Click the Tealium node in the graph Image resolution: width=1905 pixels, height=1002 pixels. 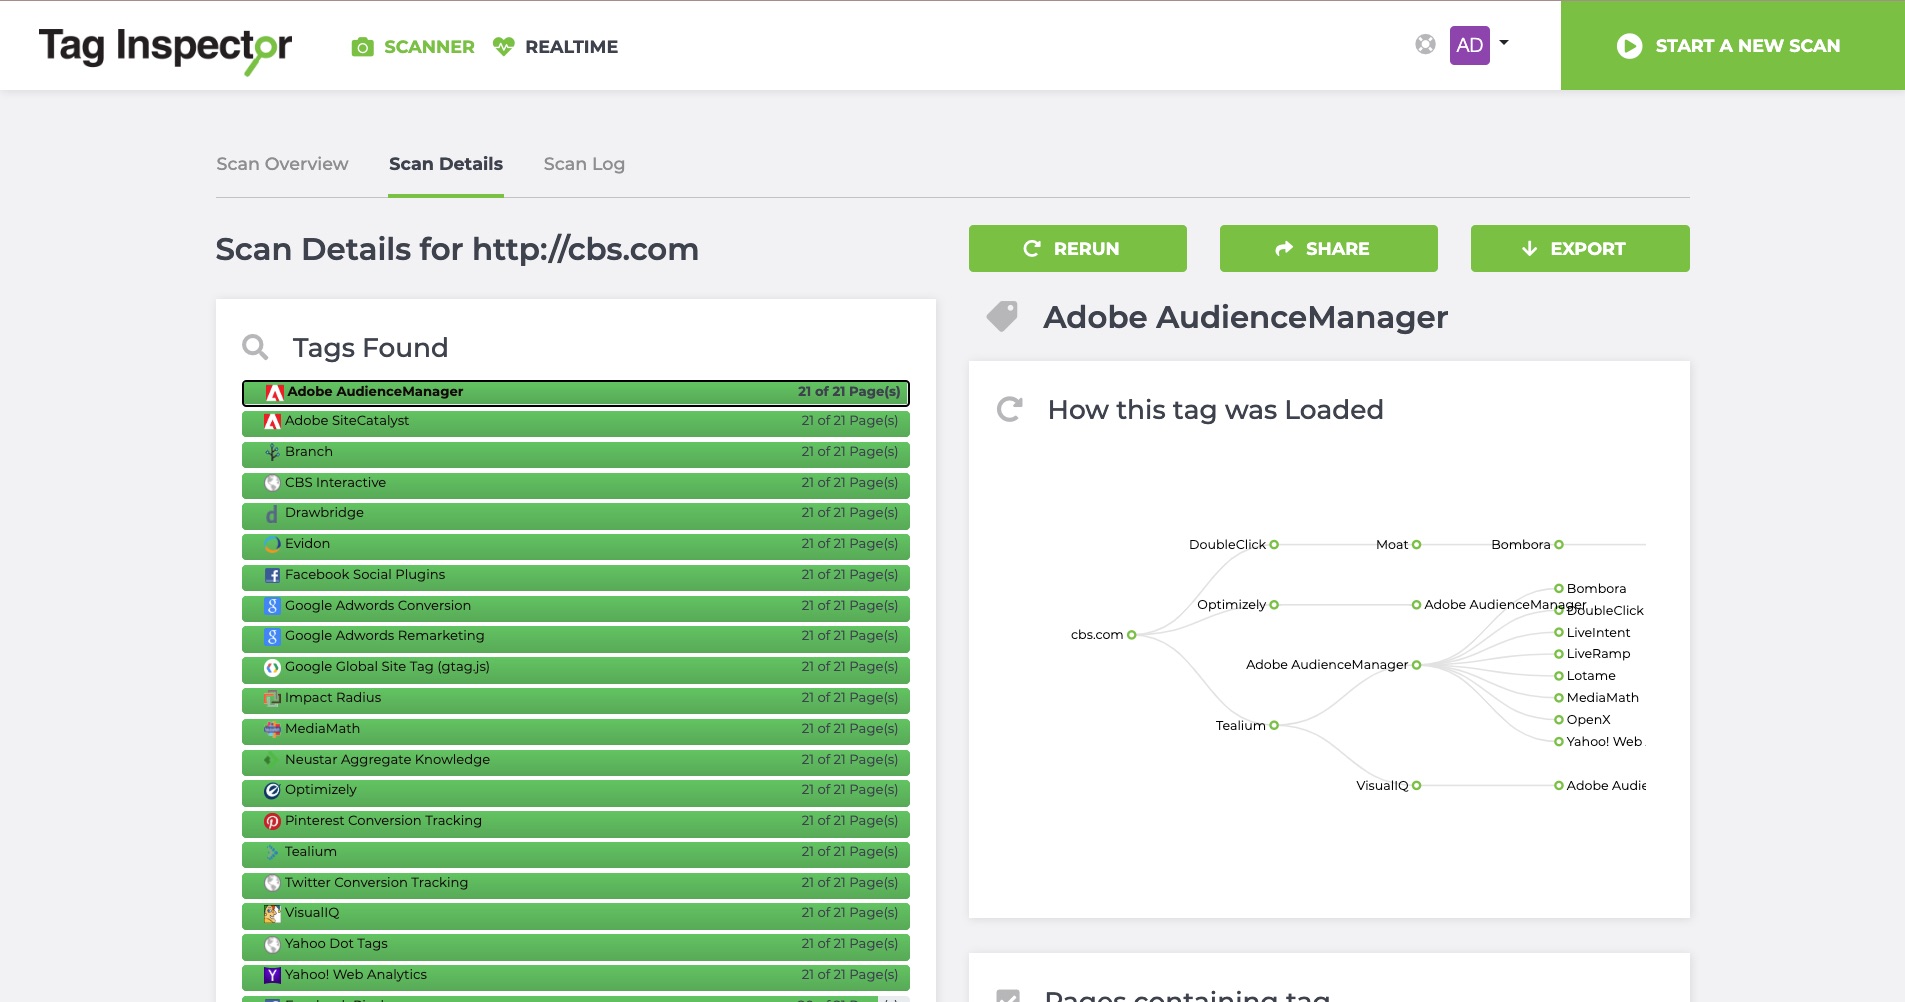[1274, 726]
